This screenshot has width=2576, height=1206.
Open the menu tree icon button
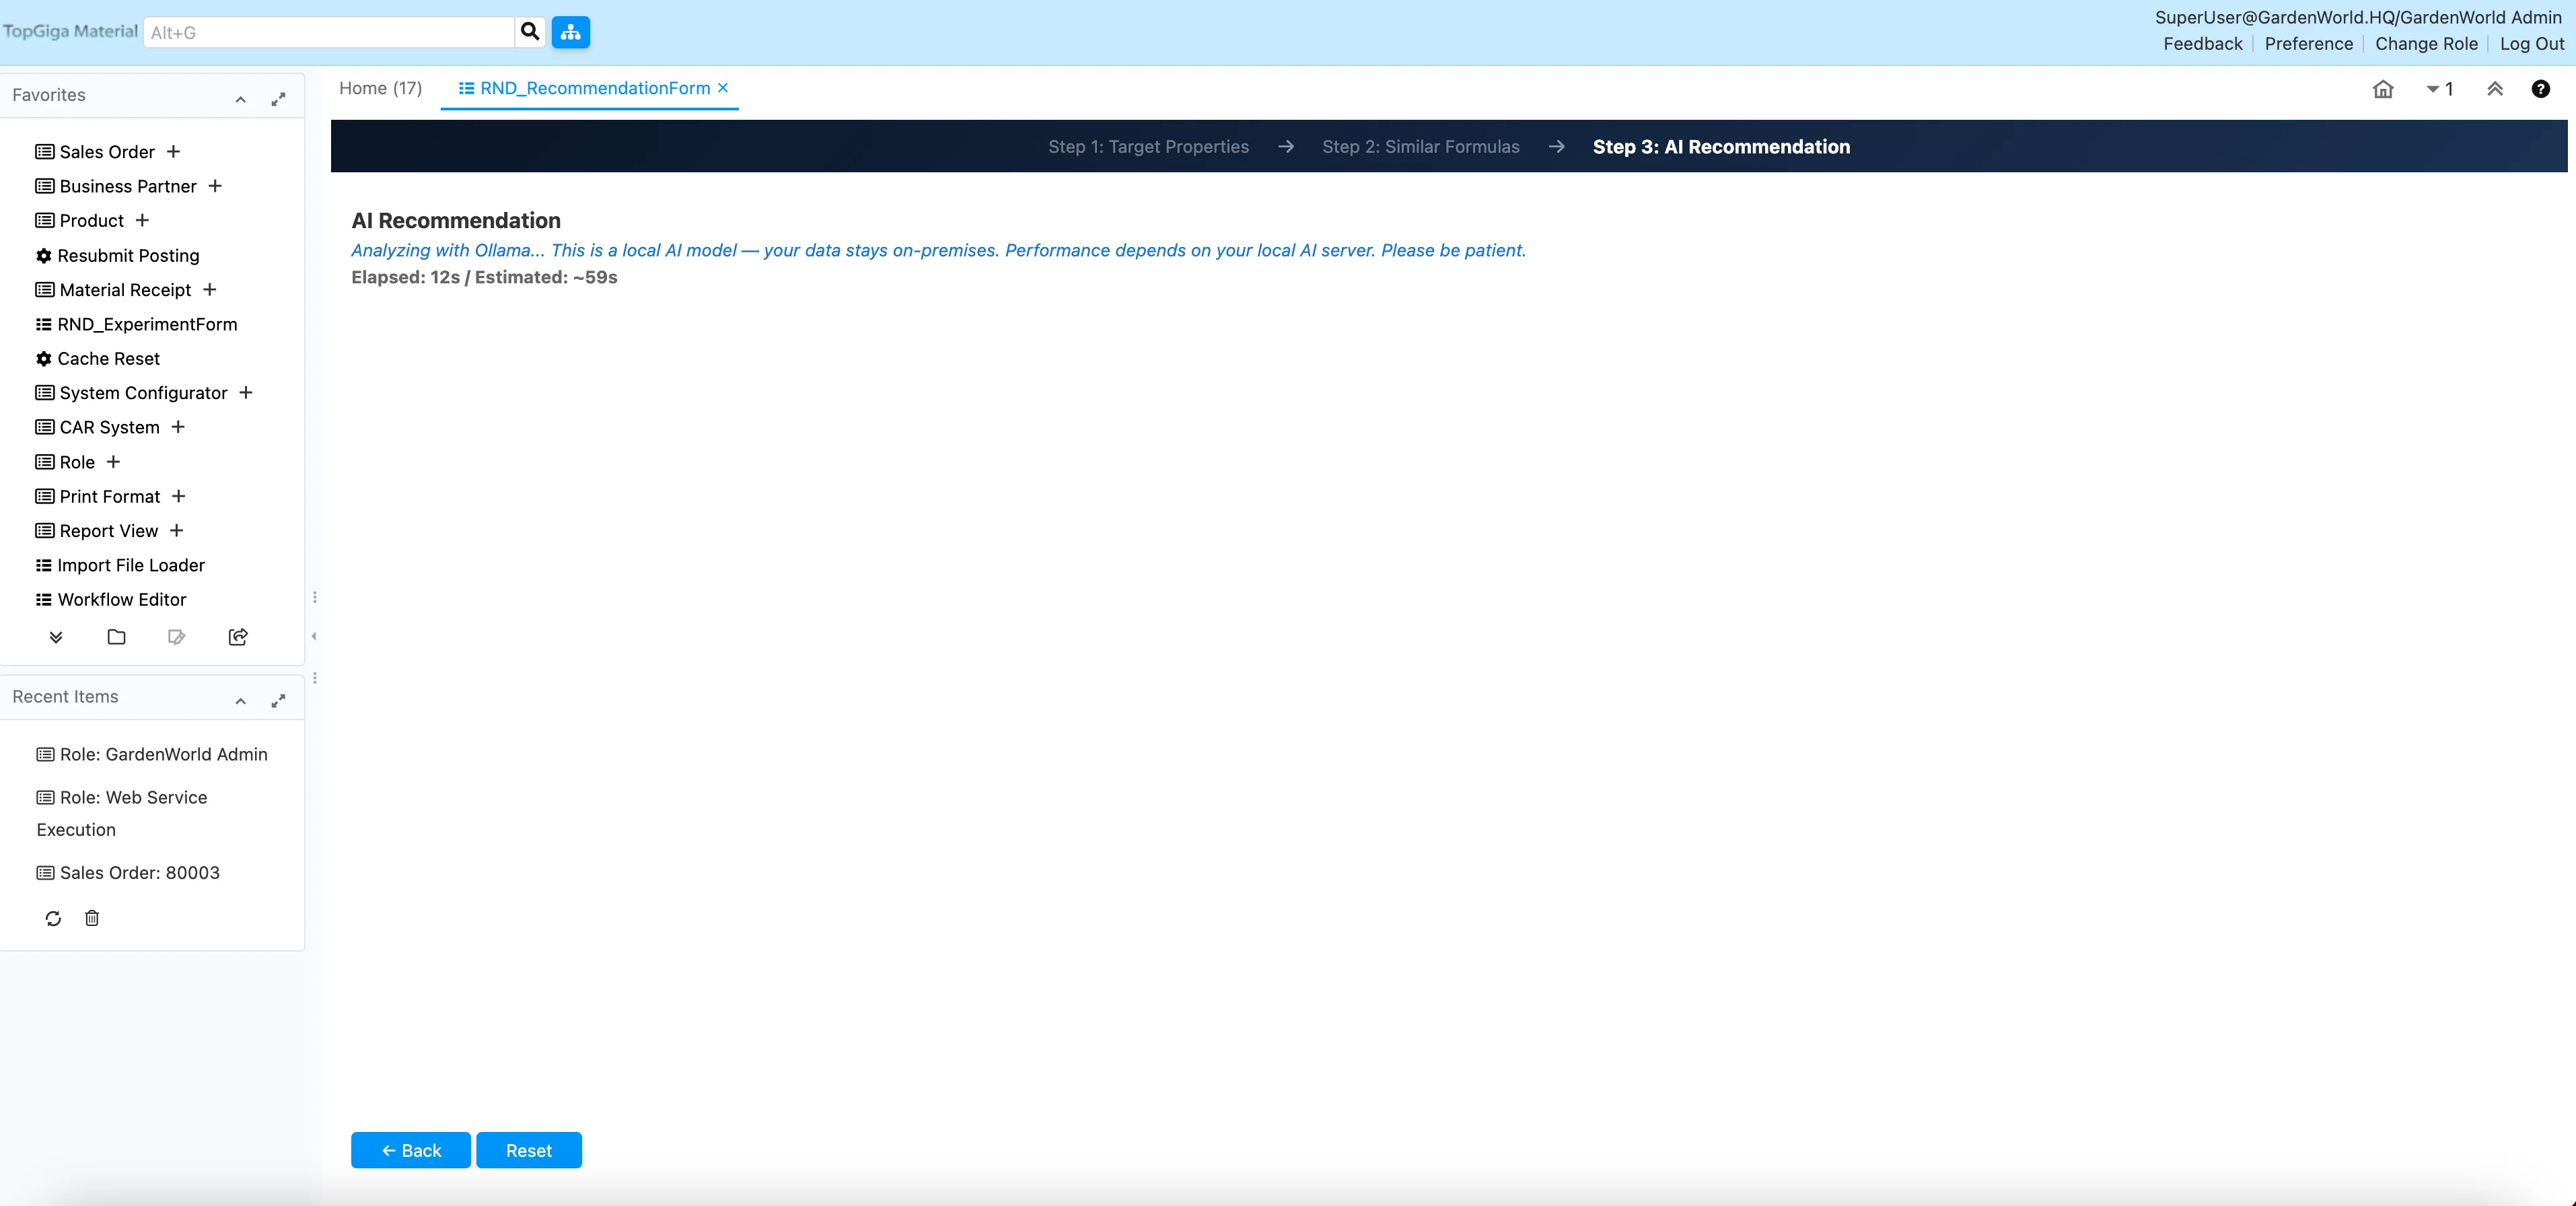[570, 32]
